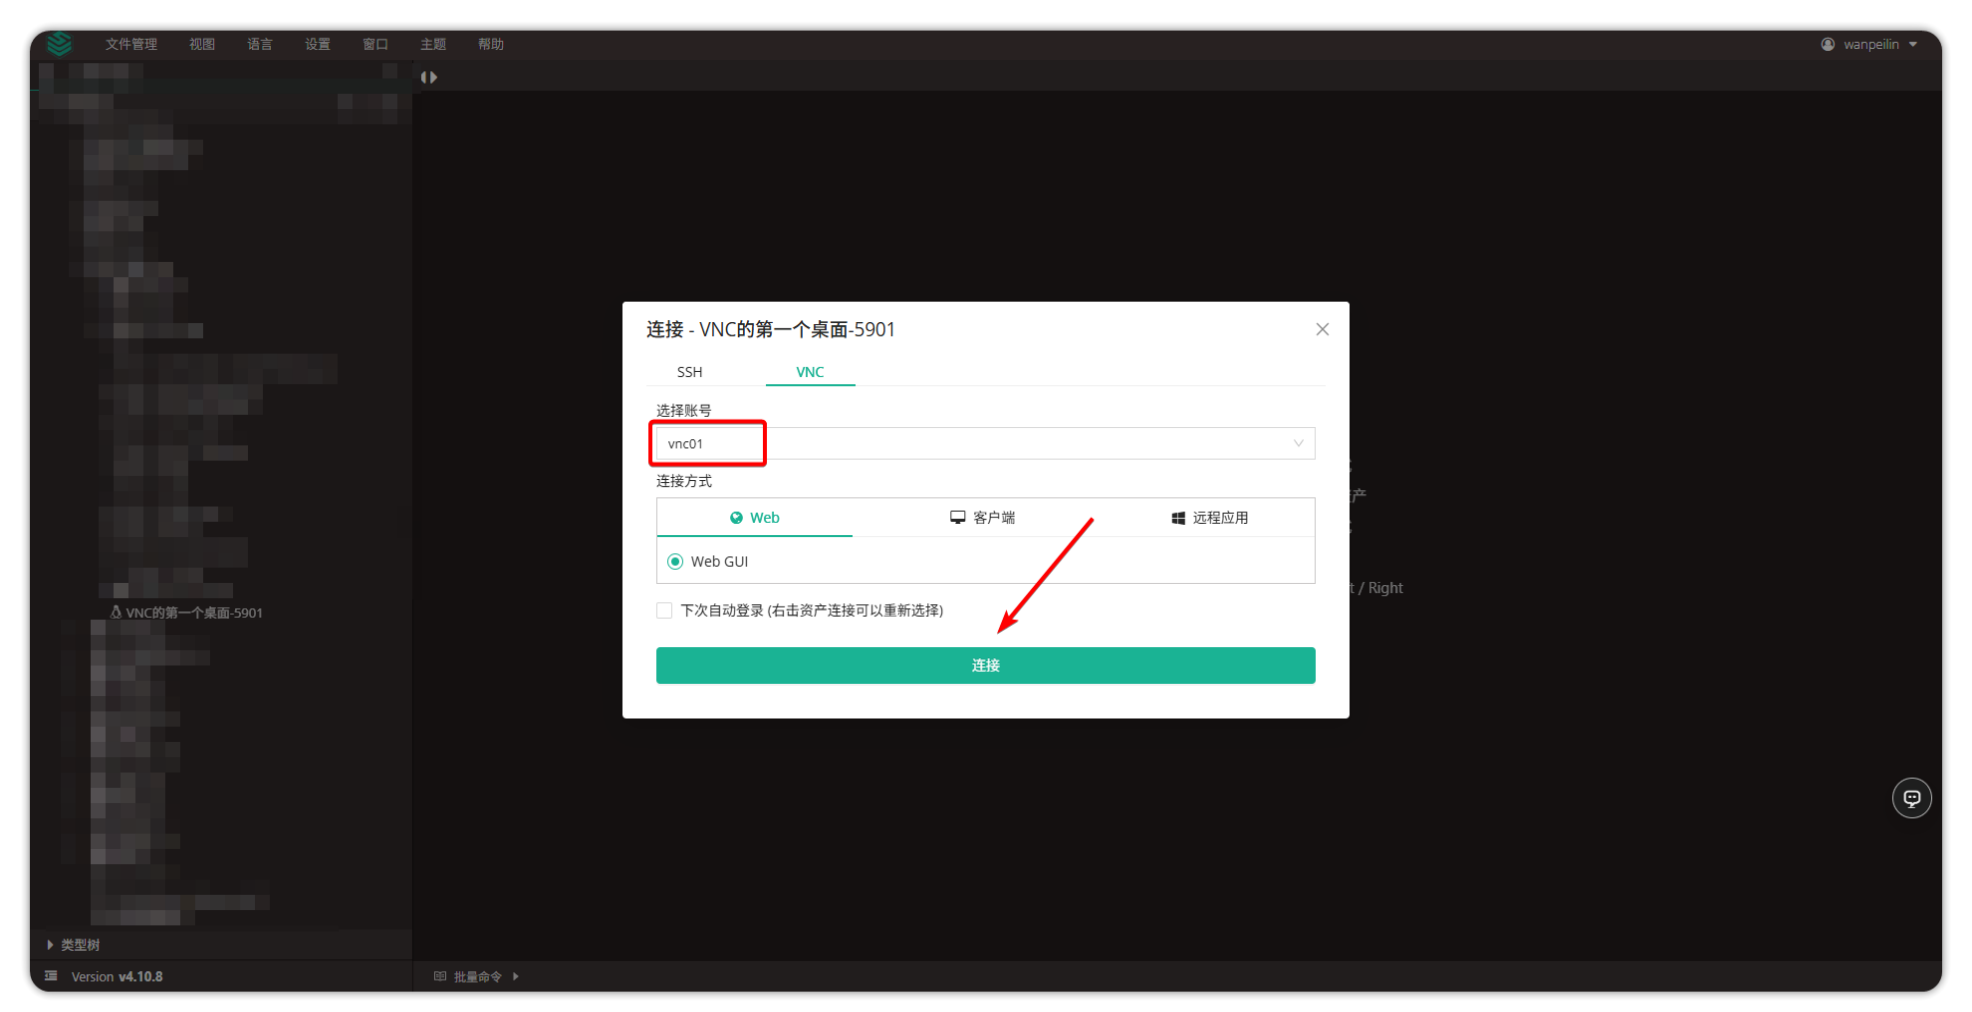Click the Linux icon of VNC asset

(116, 612)
